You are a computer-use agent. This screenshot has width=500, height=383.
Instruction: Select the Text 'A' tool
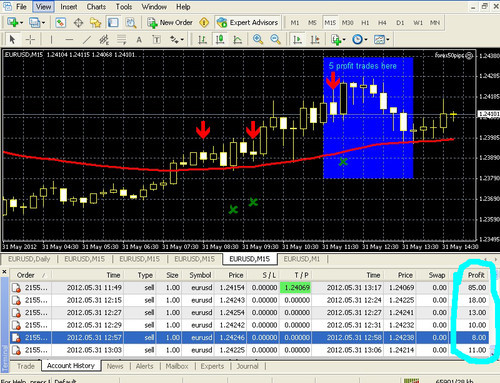point(139,40)
